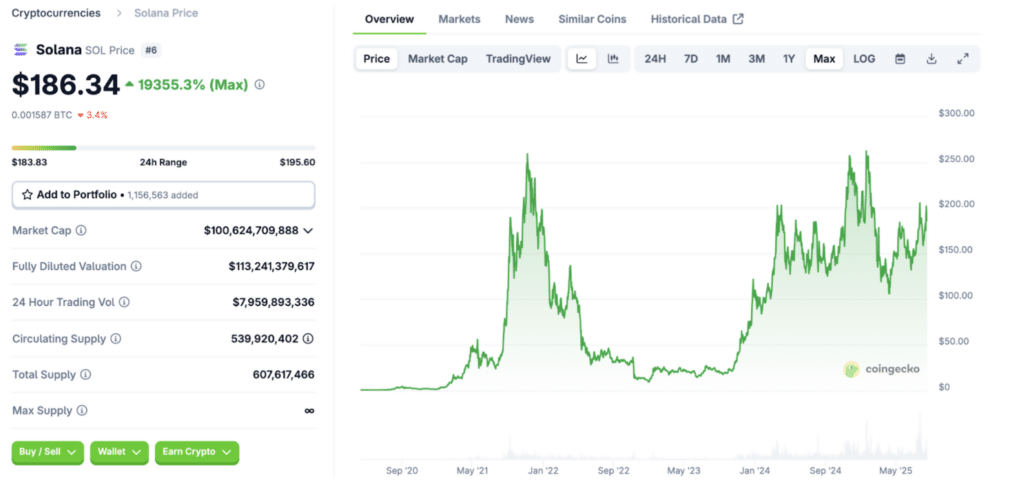Click the Solana Price breadcrumb
This screenshot has height=481, width=1024.
(166, 13)
